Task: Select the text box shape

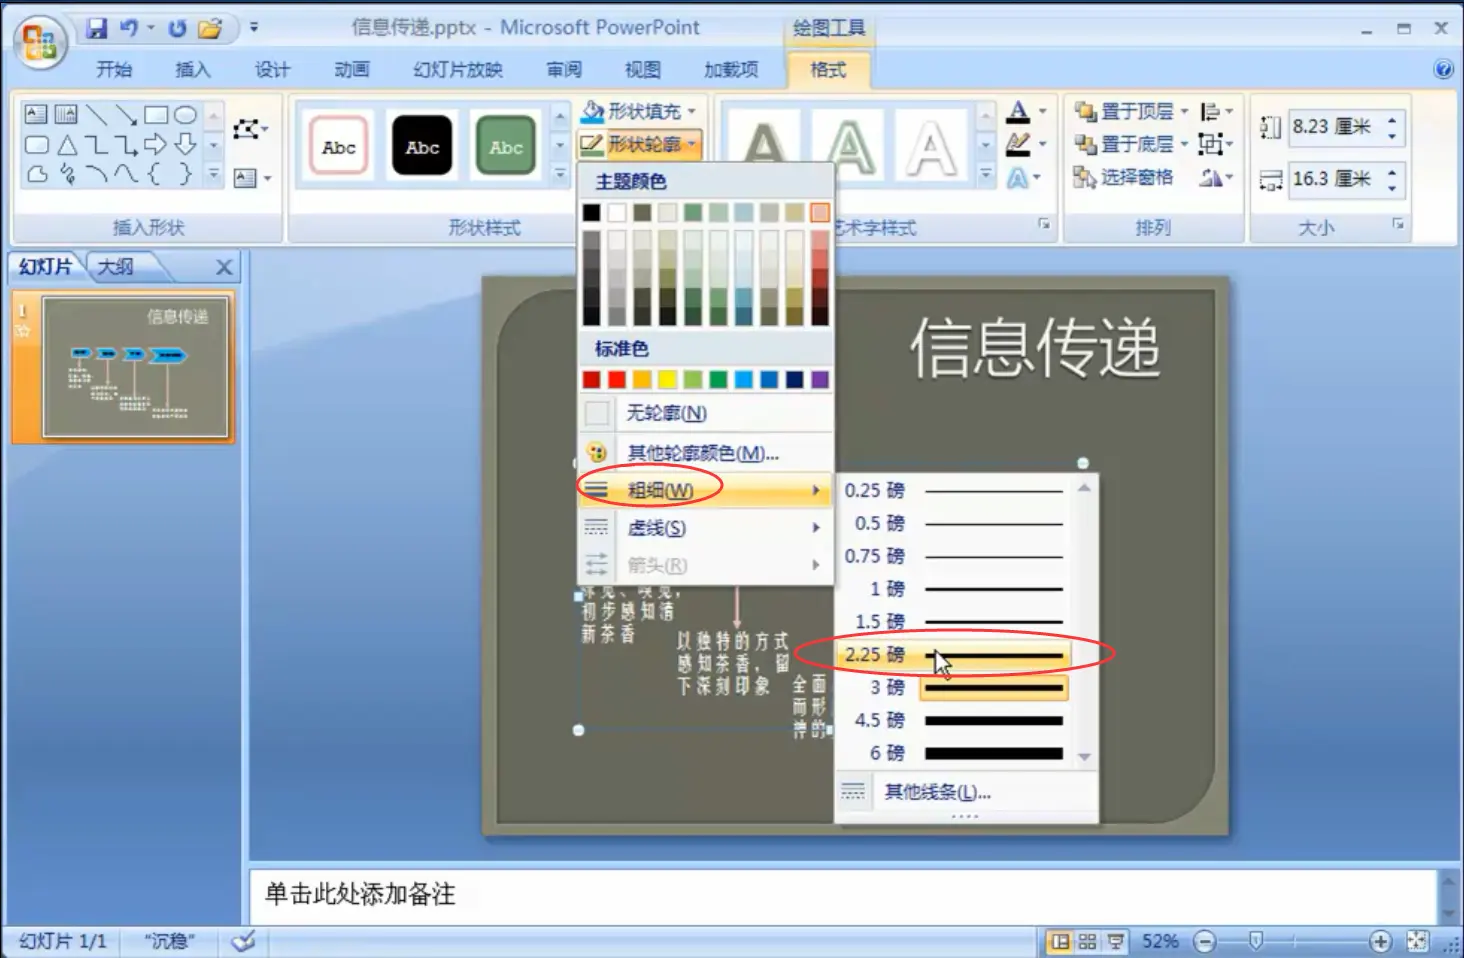Action: pos(36,115)
